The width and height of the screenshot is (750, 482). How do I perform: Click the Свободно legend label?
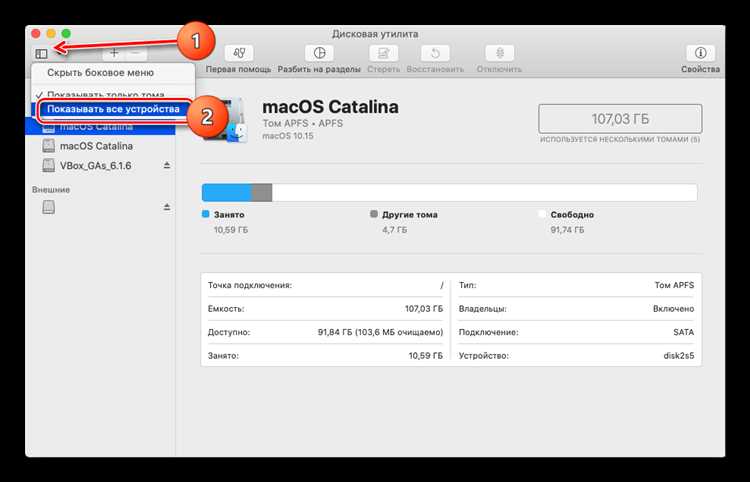(x=572, y=215)
